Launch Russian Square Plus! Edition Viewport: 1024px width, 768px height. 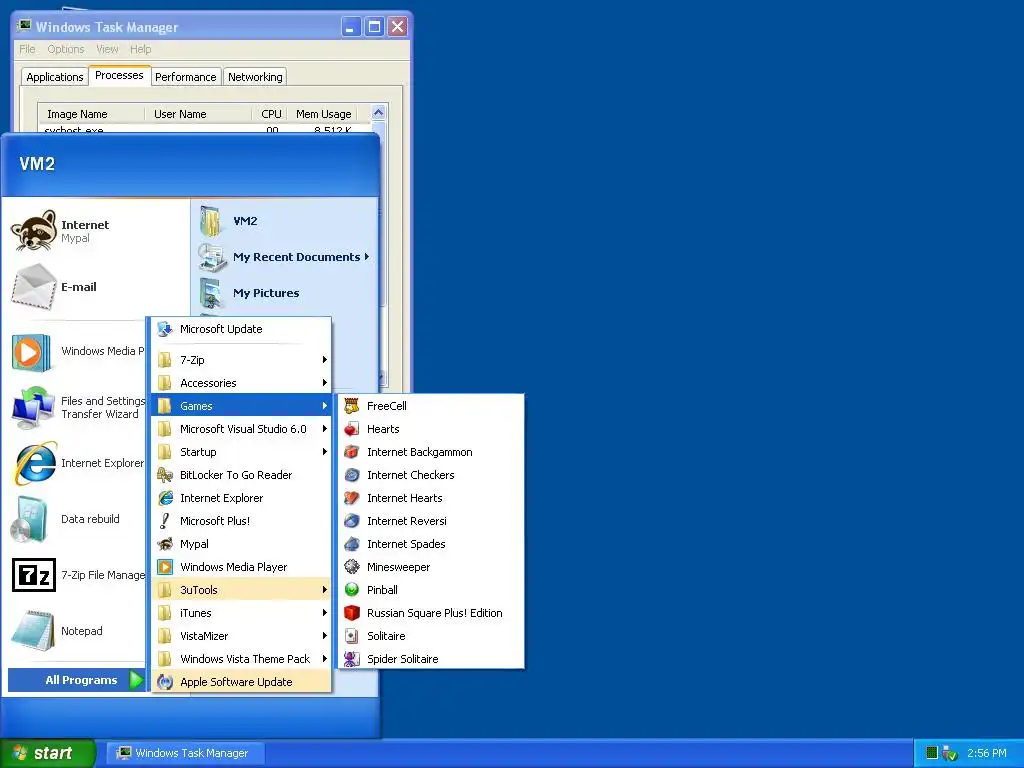pos(431,613)
